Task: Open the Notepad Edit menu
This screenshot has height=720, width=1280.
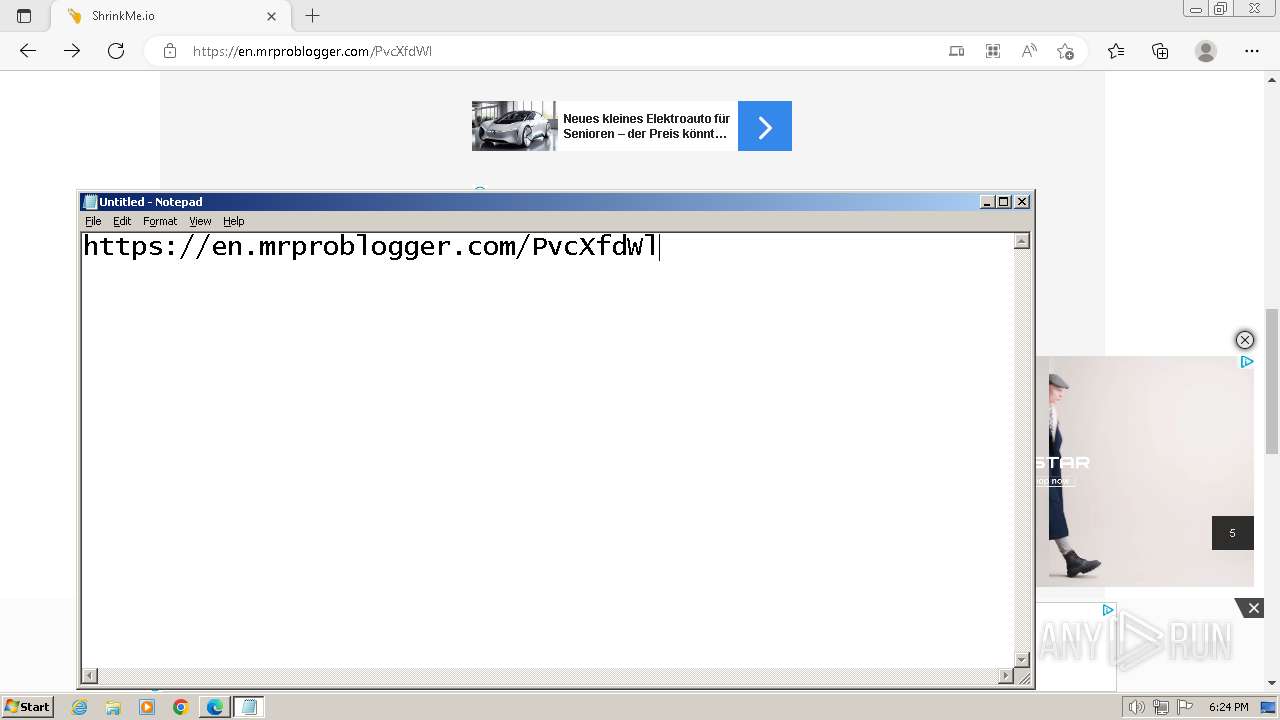Action: [122, 221]
